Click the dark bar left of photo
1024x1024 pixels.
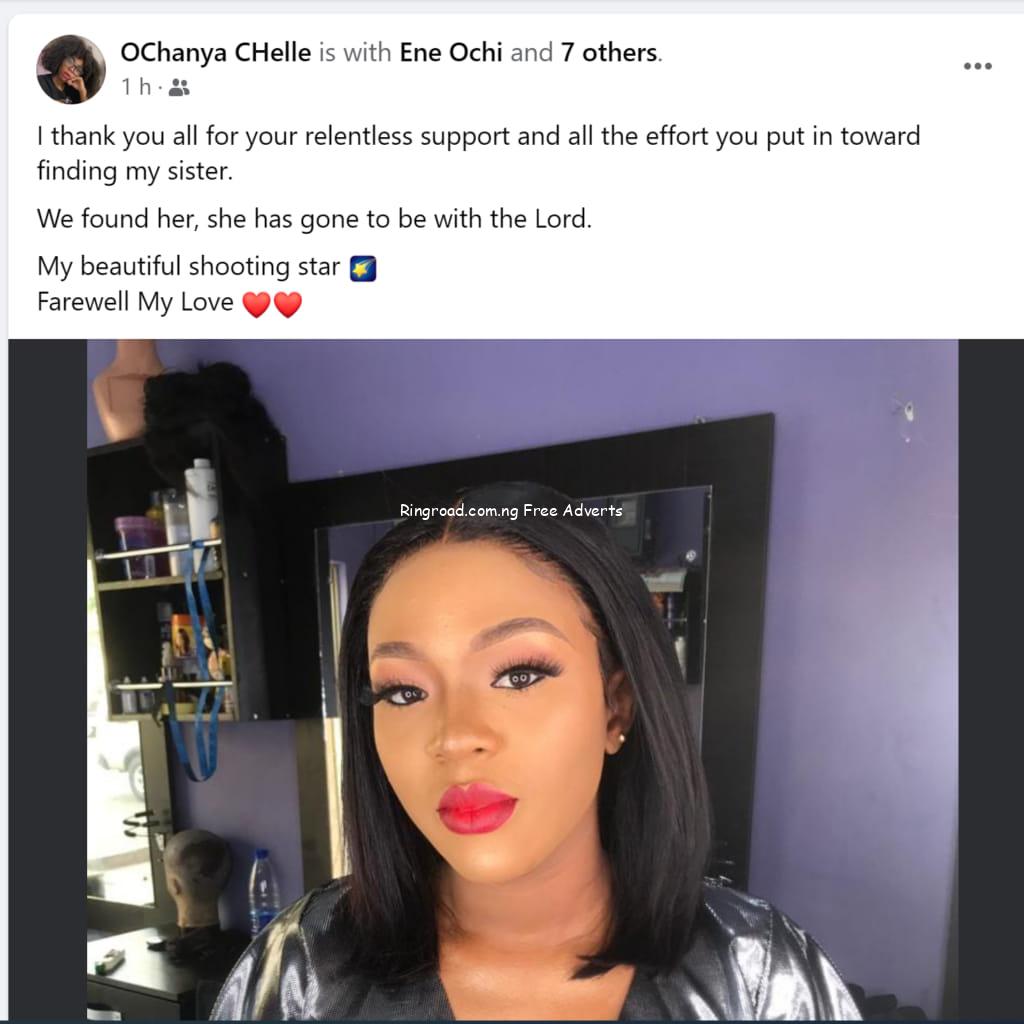point(48,679)
